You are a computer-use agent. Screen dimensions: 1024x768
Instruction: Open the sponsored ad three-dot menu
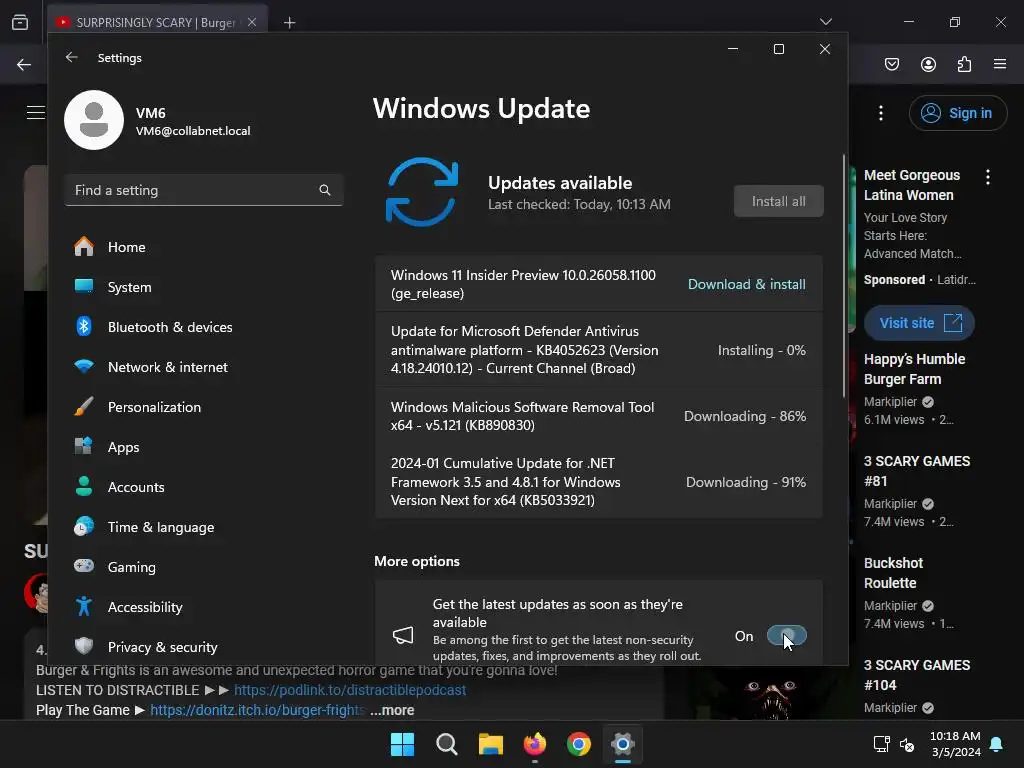point(987,176)
